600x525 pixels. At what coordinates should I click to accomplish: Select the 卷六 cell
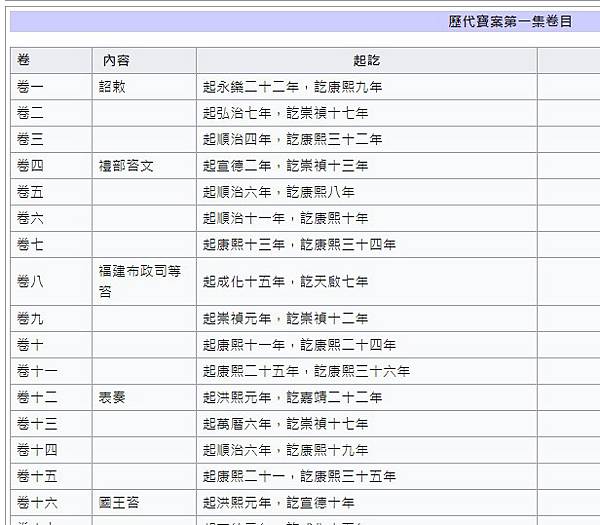[51, 218]
